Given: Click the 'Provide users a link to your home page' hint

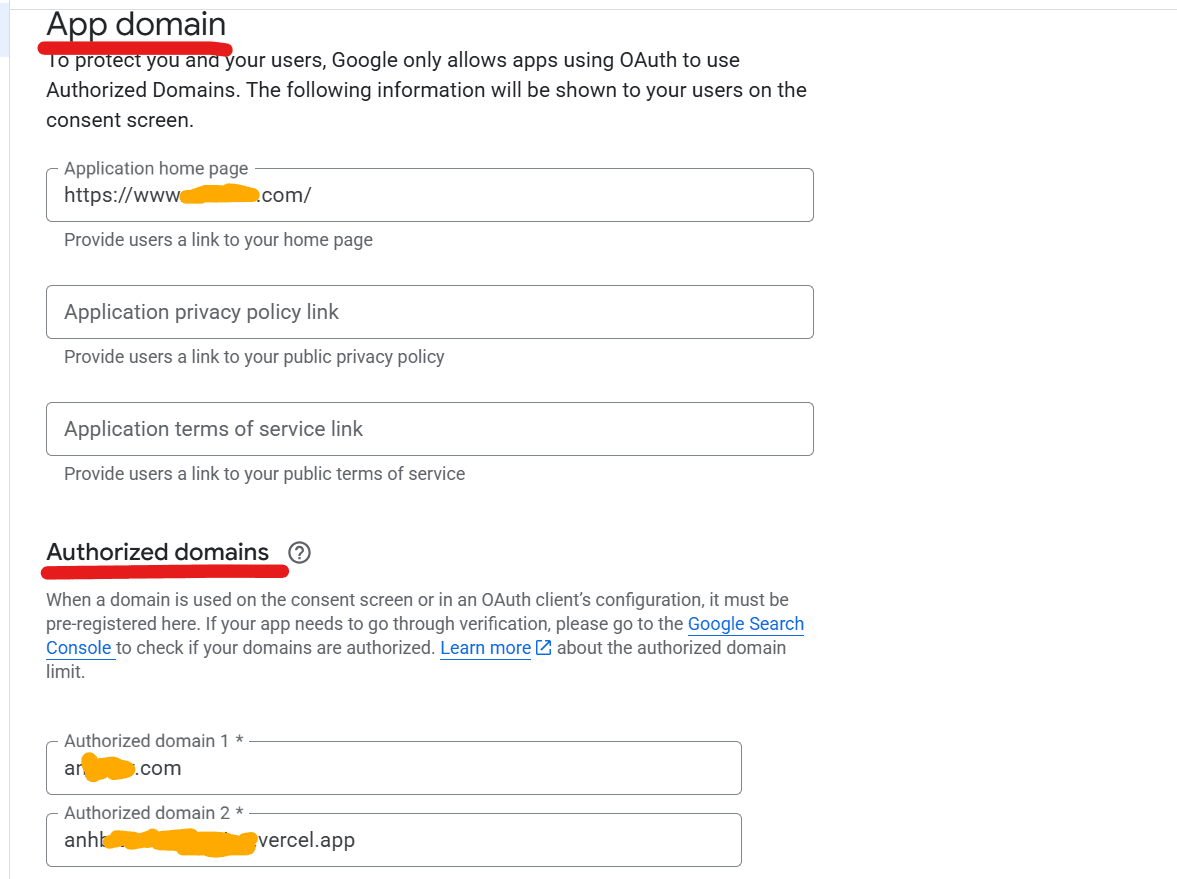Looking at the screenshot, I should (218, 240).
